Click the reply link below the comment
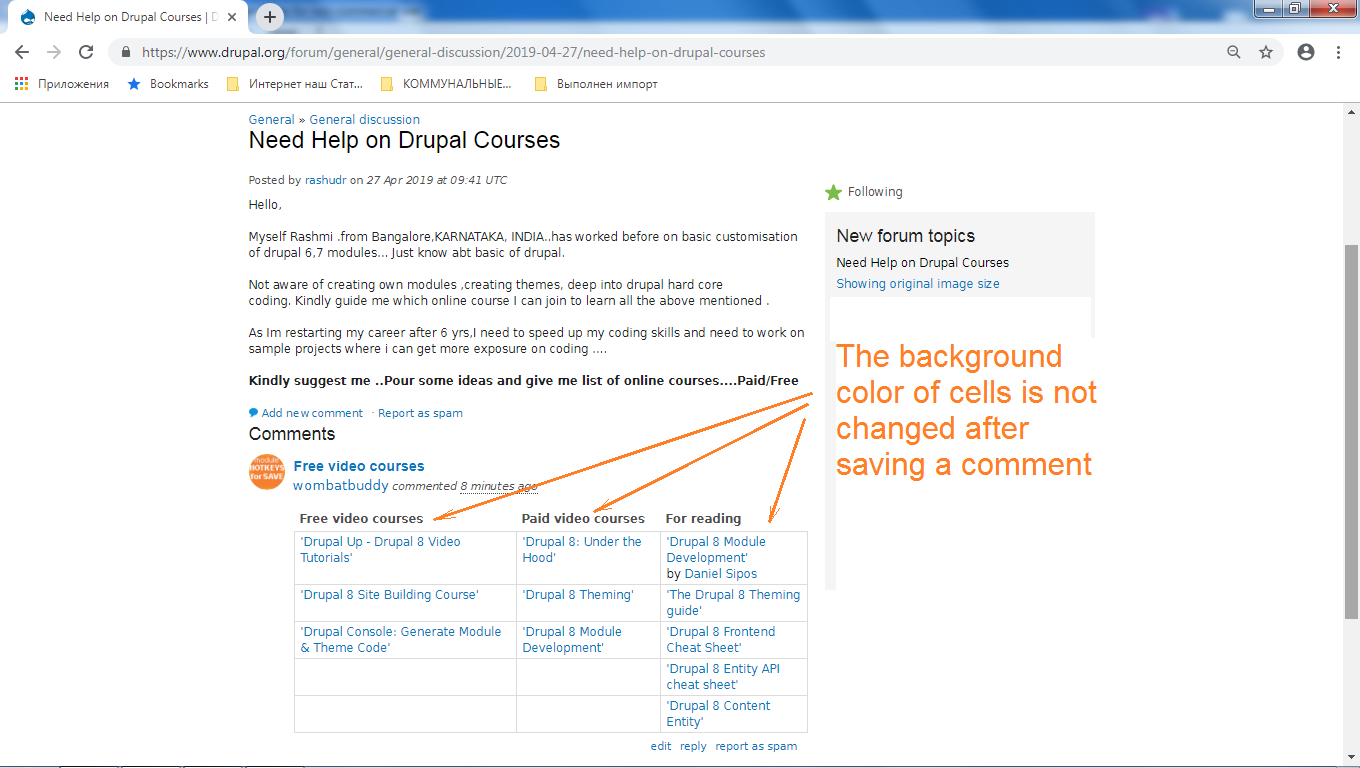The height and width of the screenshot is (768, 1360). [693, 746]
